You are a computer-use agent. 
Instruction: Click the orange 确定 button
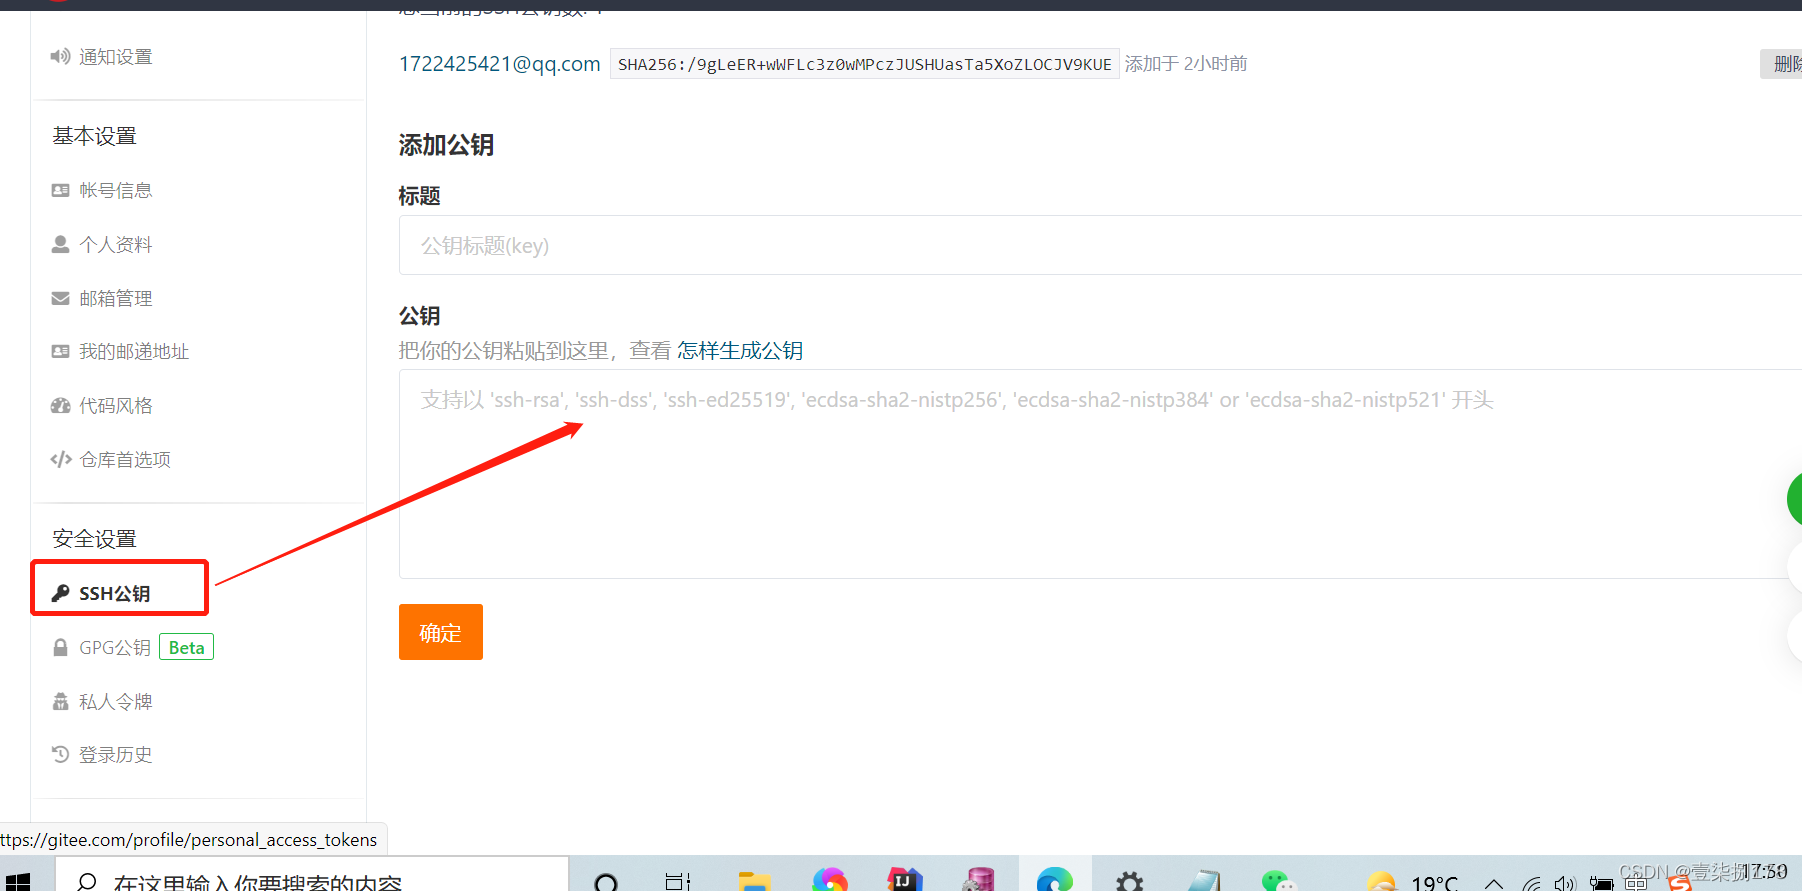pyautogui.click(x=440, y=632)
